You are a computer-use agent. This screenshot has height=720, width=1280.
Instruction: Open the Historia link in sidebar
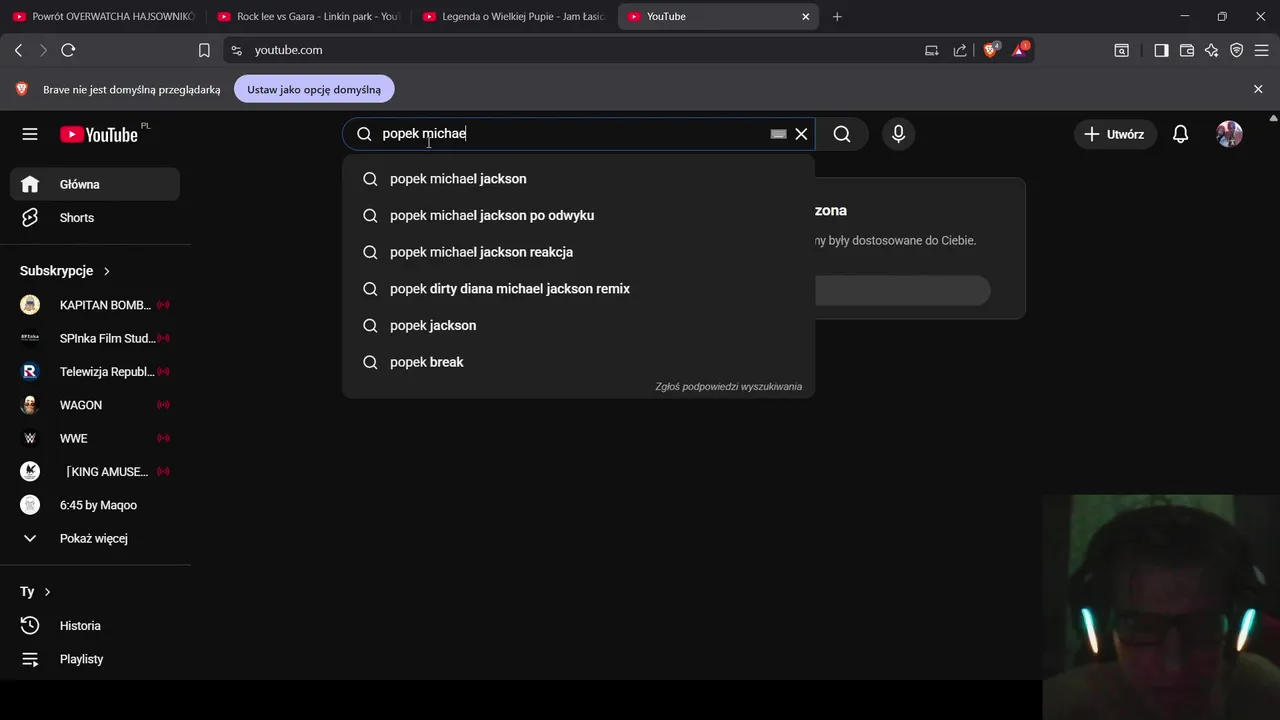coord(80,625)
